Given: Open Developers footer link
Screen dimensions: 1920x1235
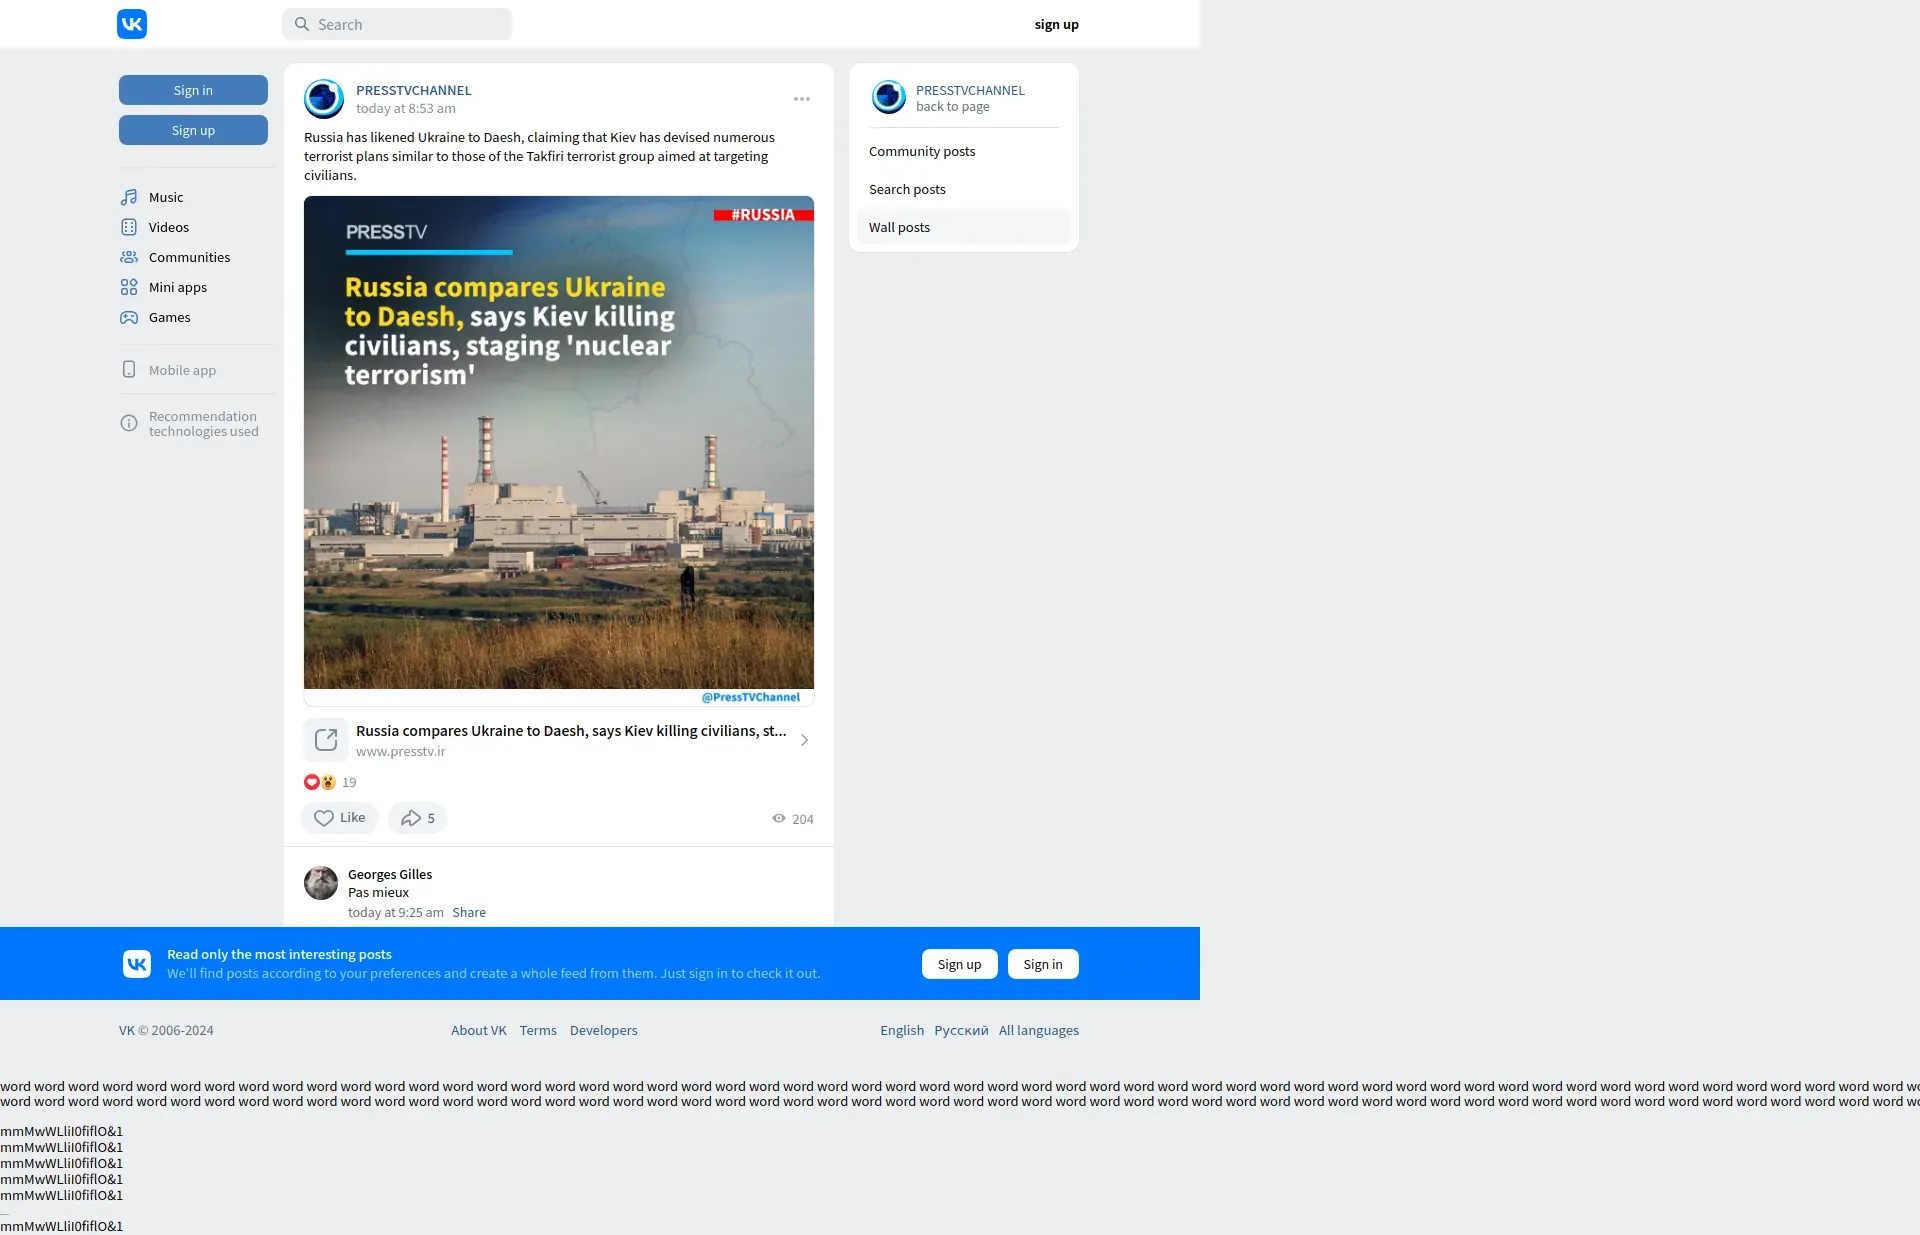Looking at the screenshot, I should pos(604,1030).
